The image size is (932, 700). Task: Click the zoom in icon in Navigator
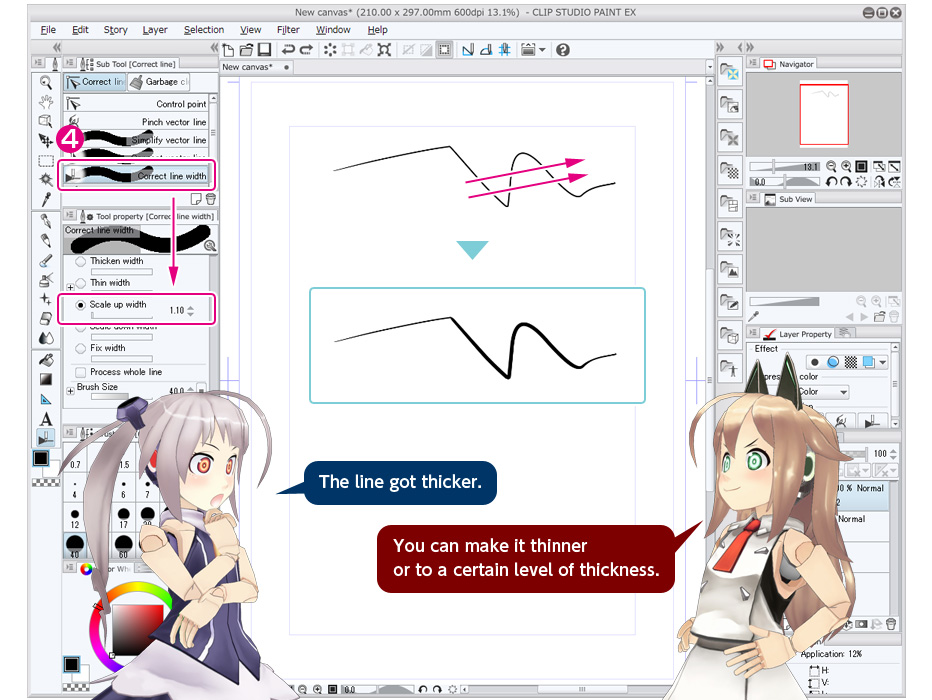[x=845, y=167]
